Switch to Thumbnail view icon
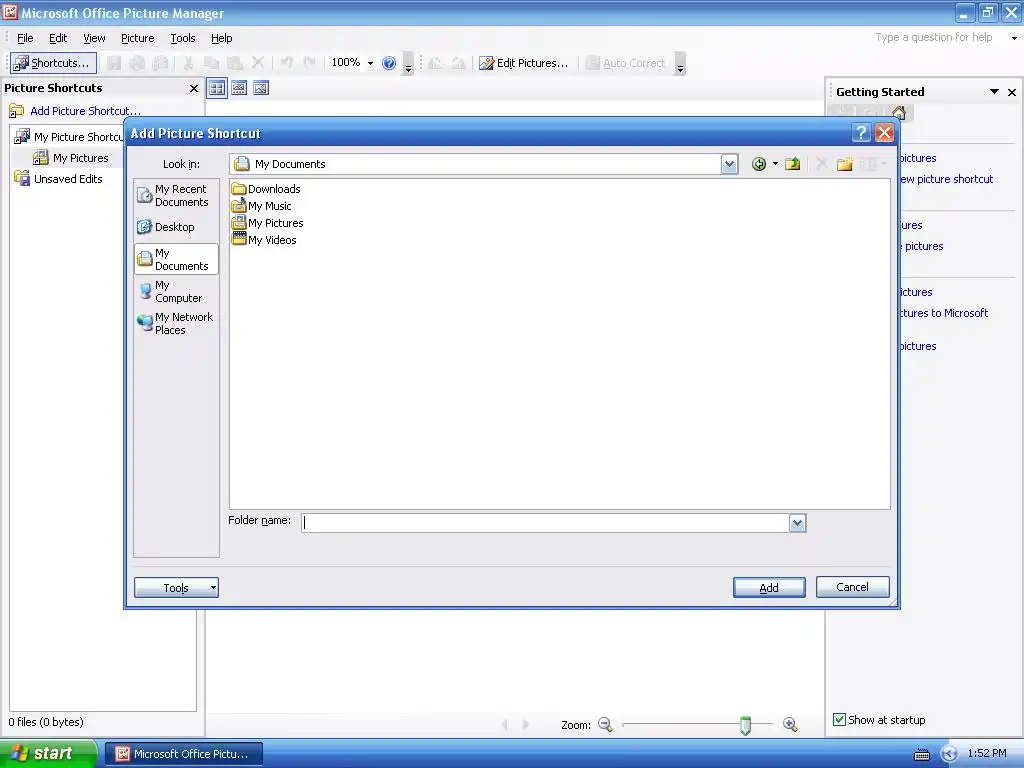This screenshot has height=768, width=1024. point(217,88)
